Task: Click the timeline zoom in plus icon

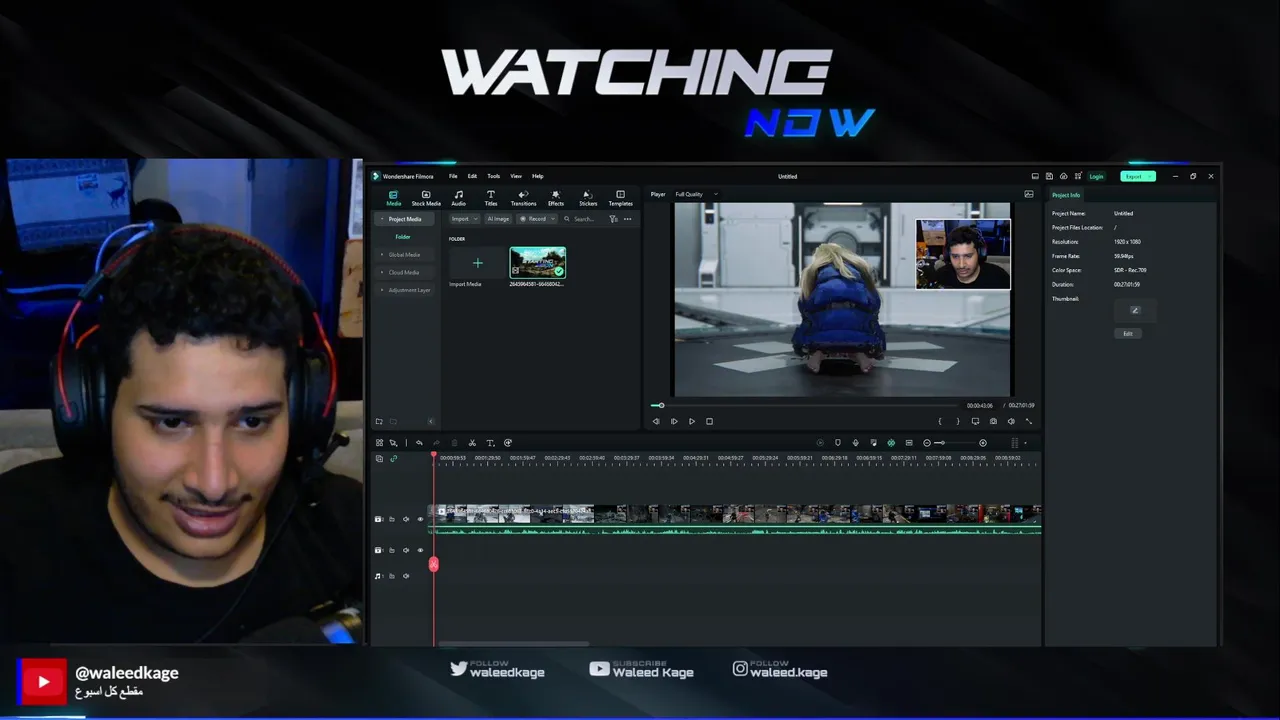Action: point(982,443)
